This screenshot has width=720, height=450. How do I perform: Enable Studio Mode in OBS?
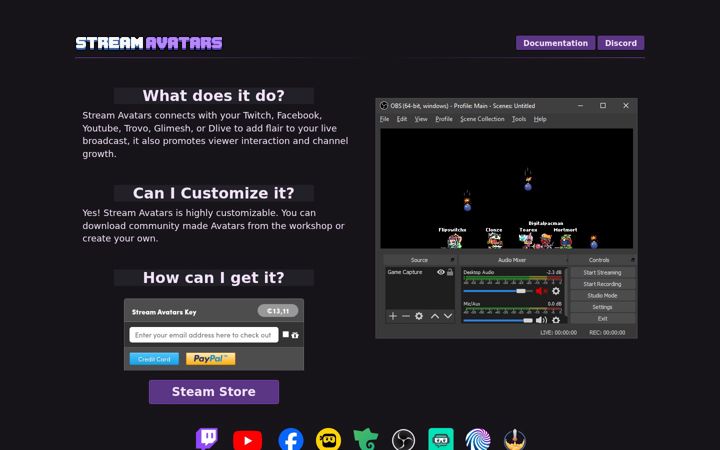click(602, 295)
